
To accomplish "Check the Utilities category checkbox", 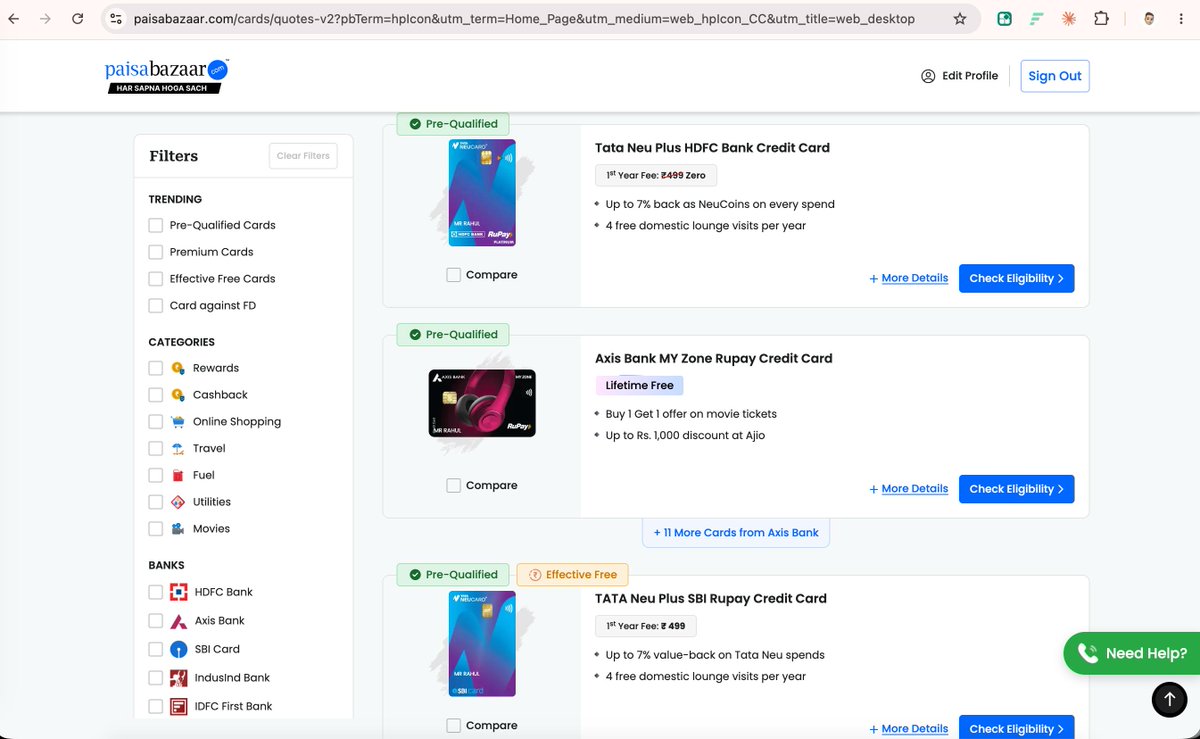I will pyautogui.click(x=155, y=502).
